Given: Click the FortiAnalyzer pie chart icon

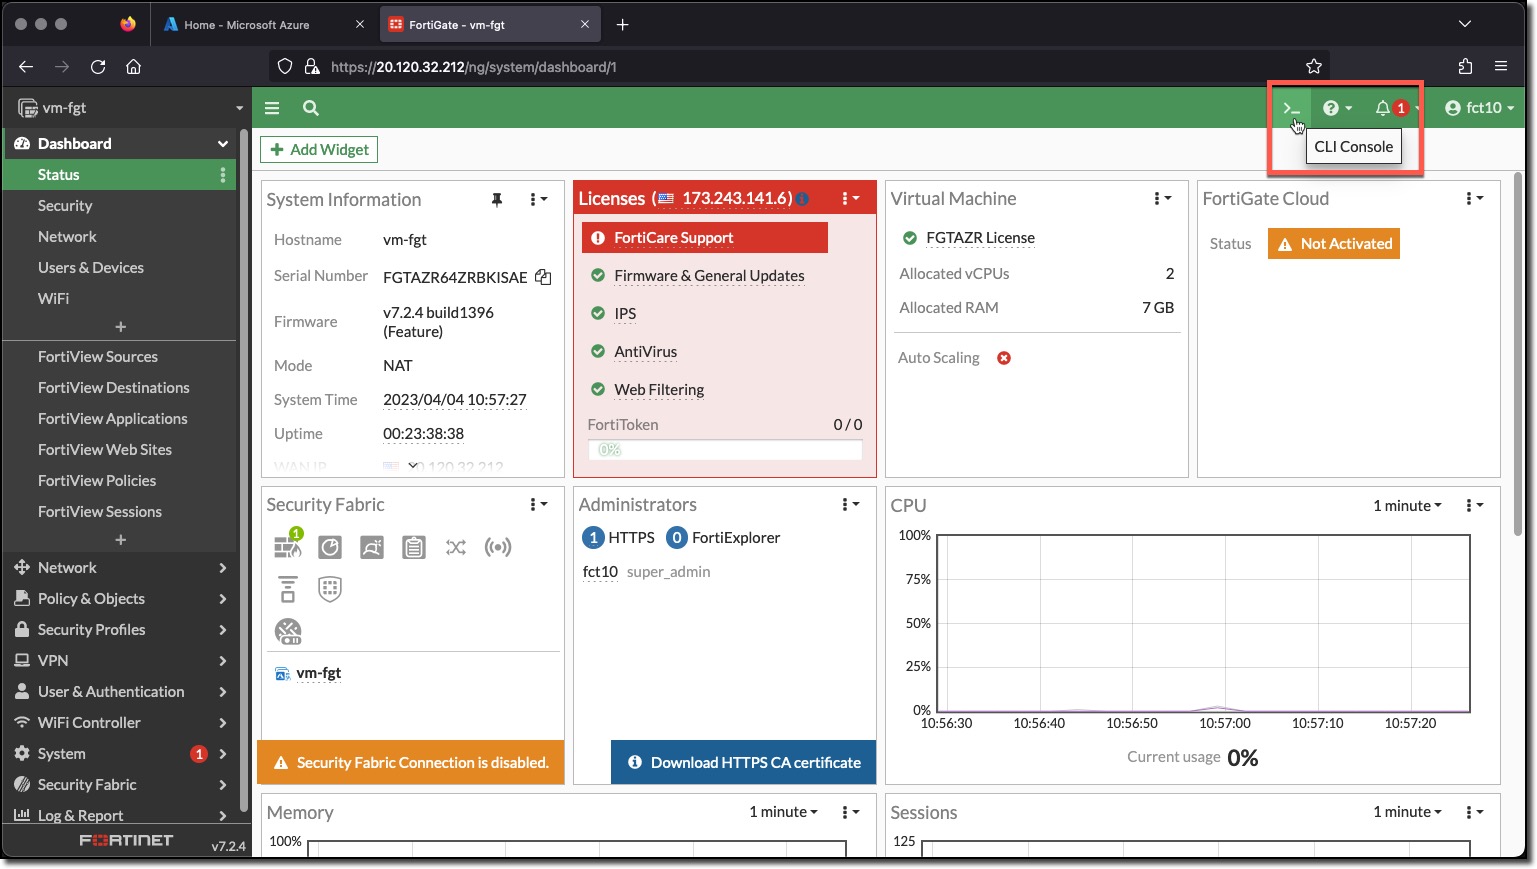Looking at the screenshot, I should (330, 547).
